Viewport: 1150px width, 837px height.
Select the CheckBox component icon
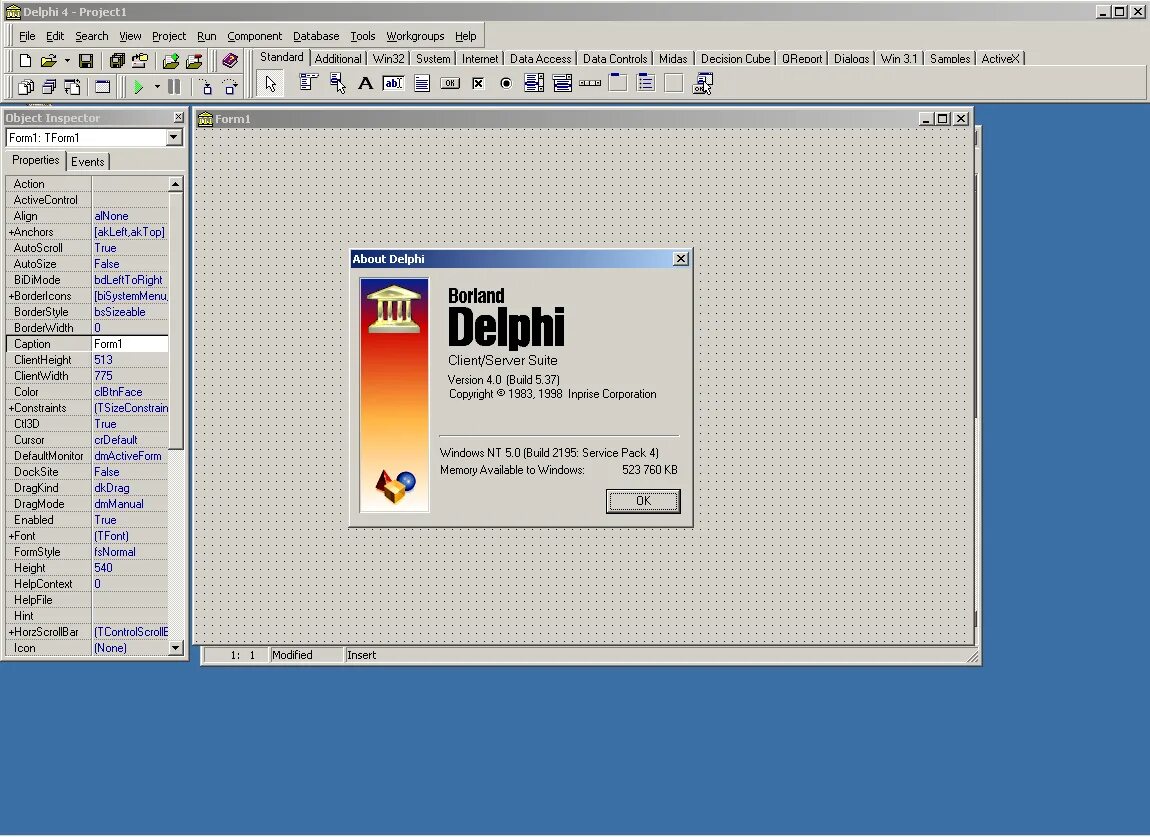click(x=478, y=83)
